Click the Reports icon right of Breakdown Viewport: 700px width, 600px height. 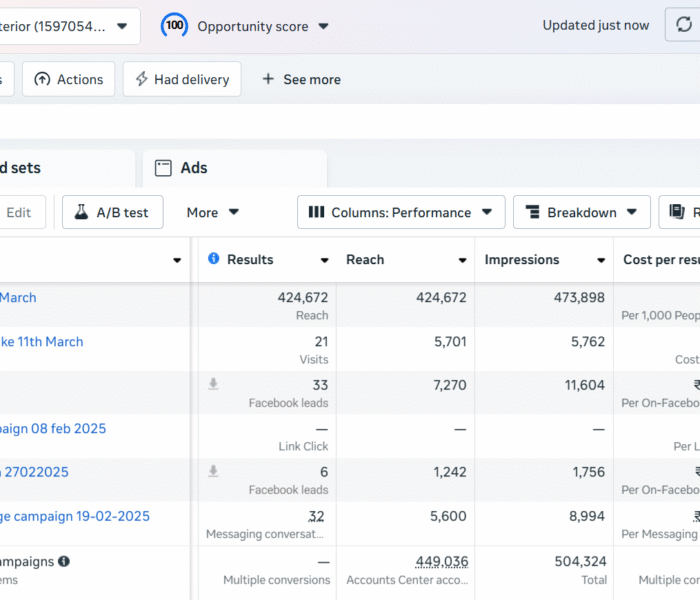pyautogui.click(x=677, y=212)
